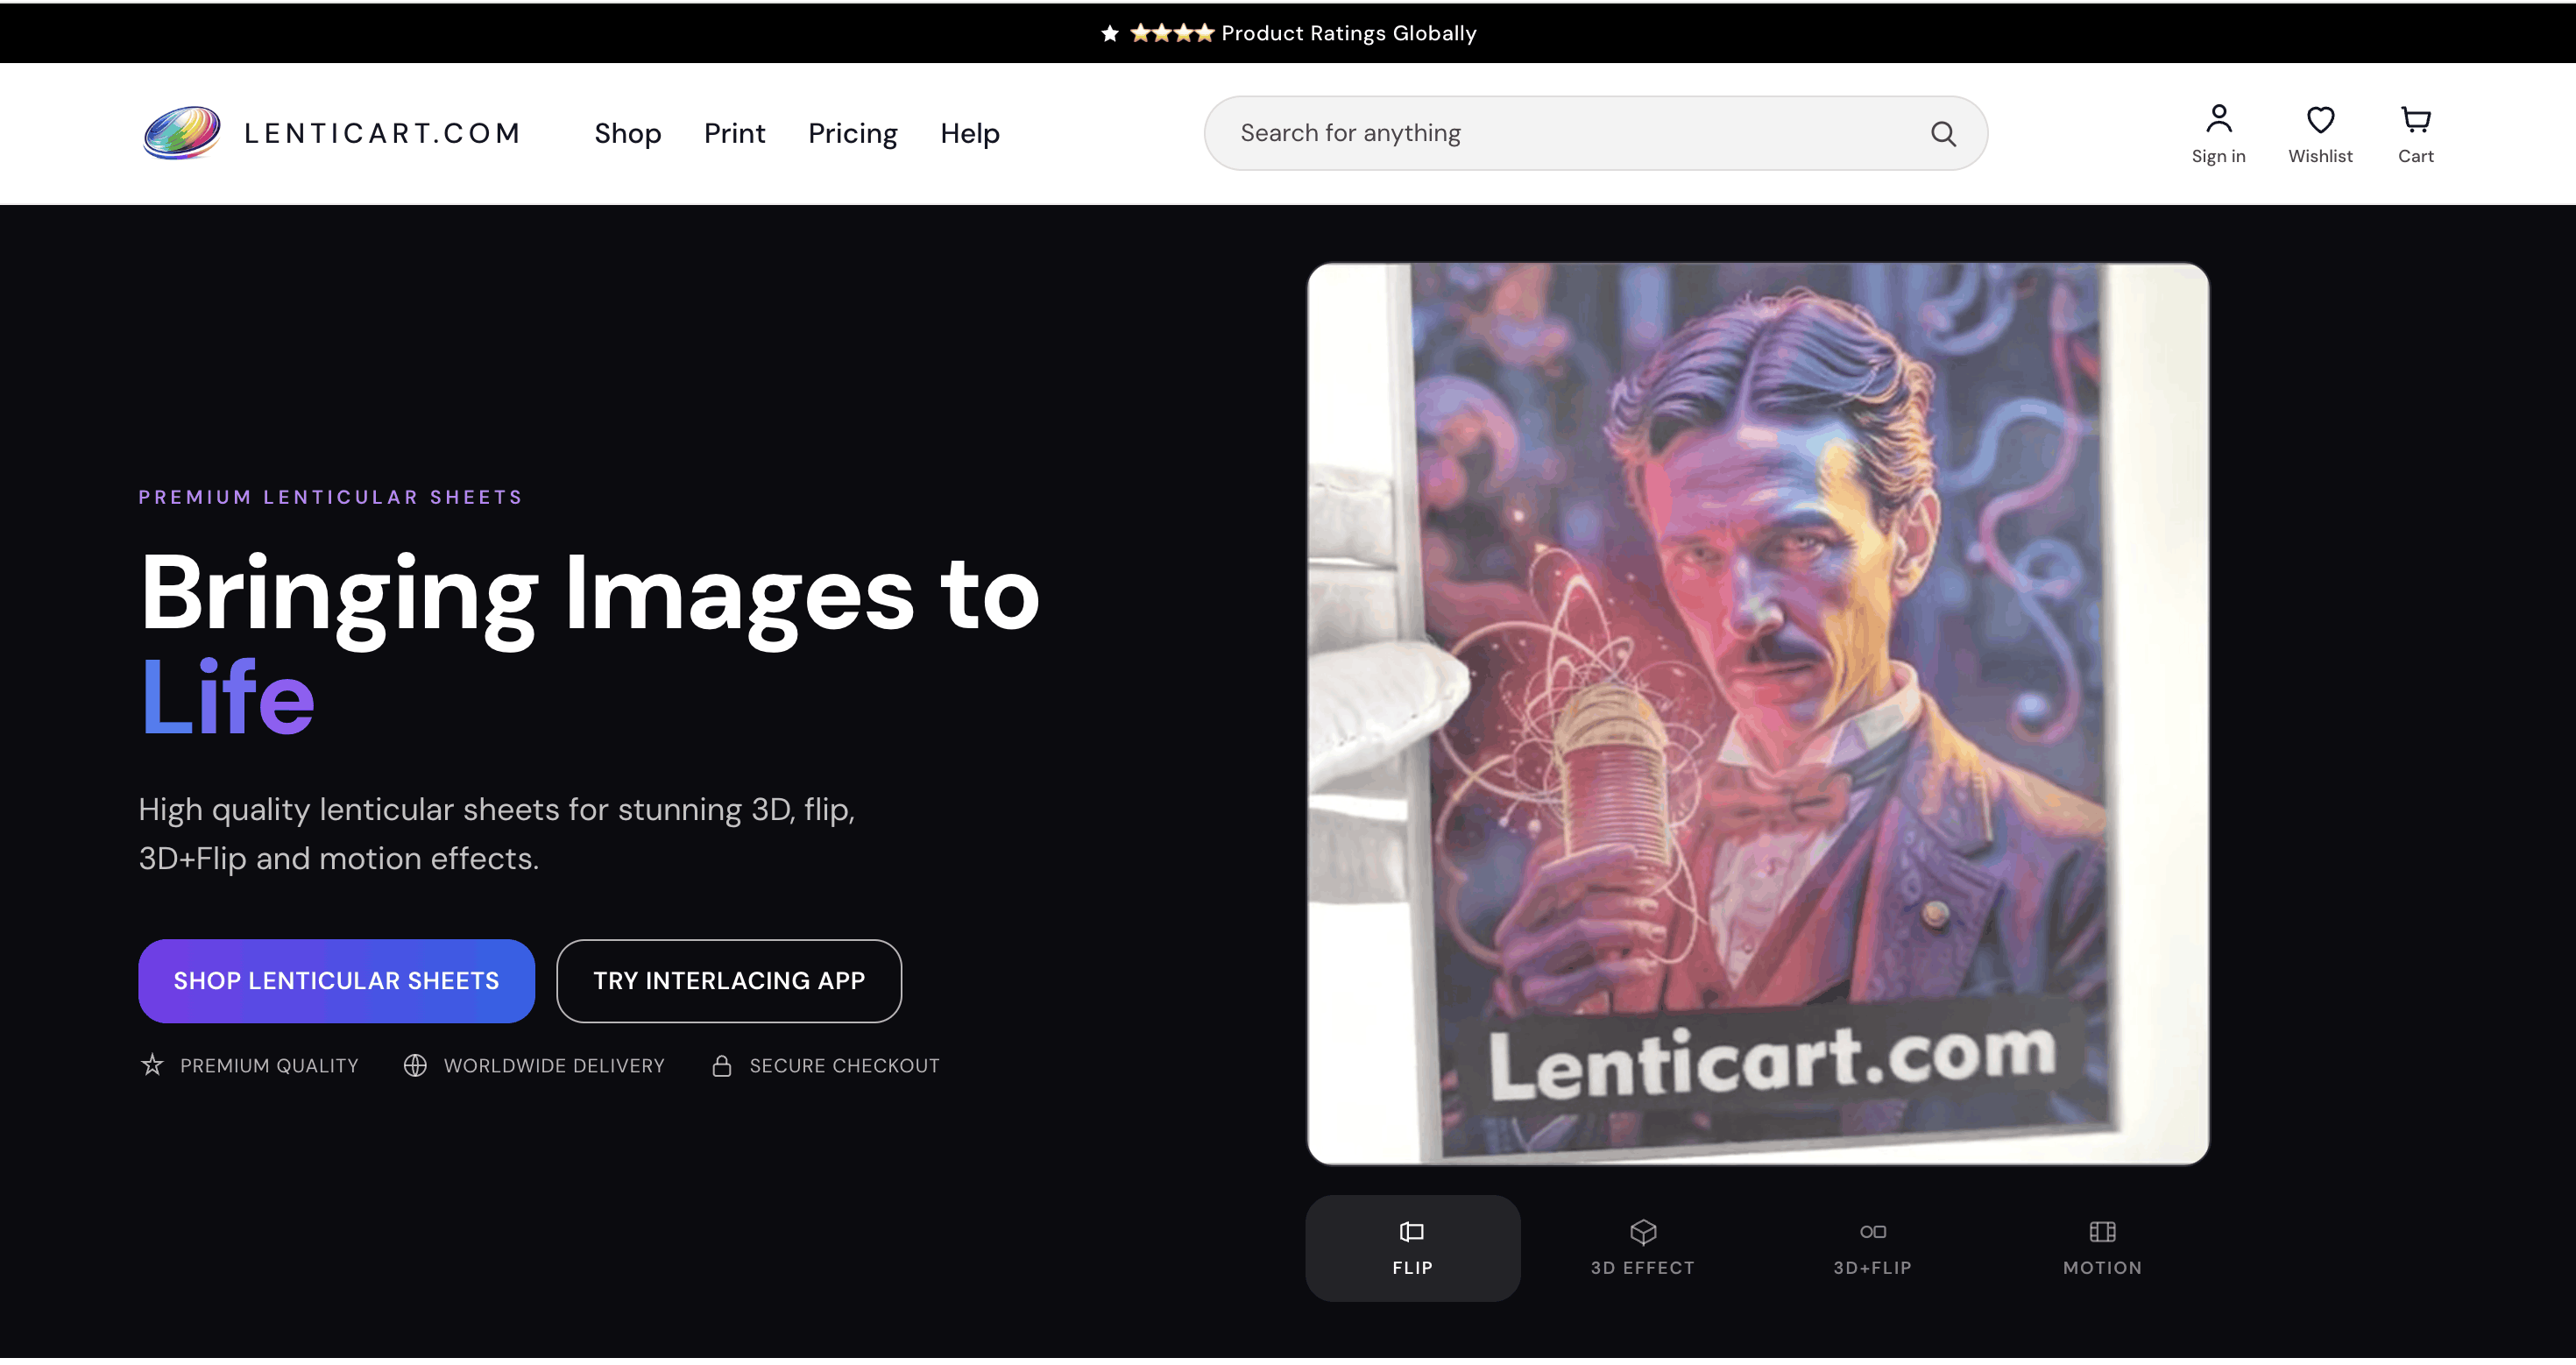Click the Premium Quality star icon

coord(152,1065)
